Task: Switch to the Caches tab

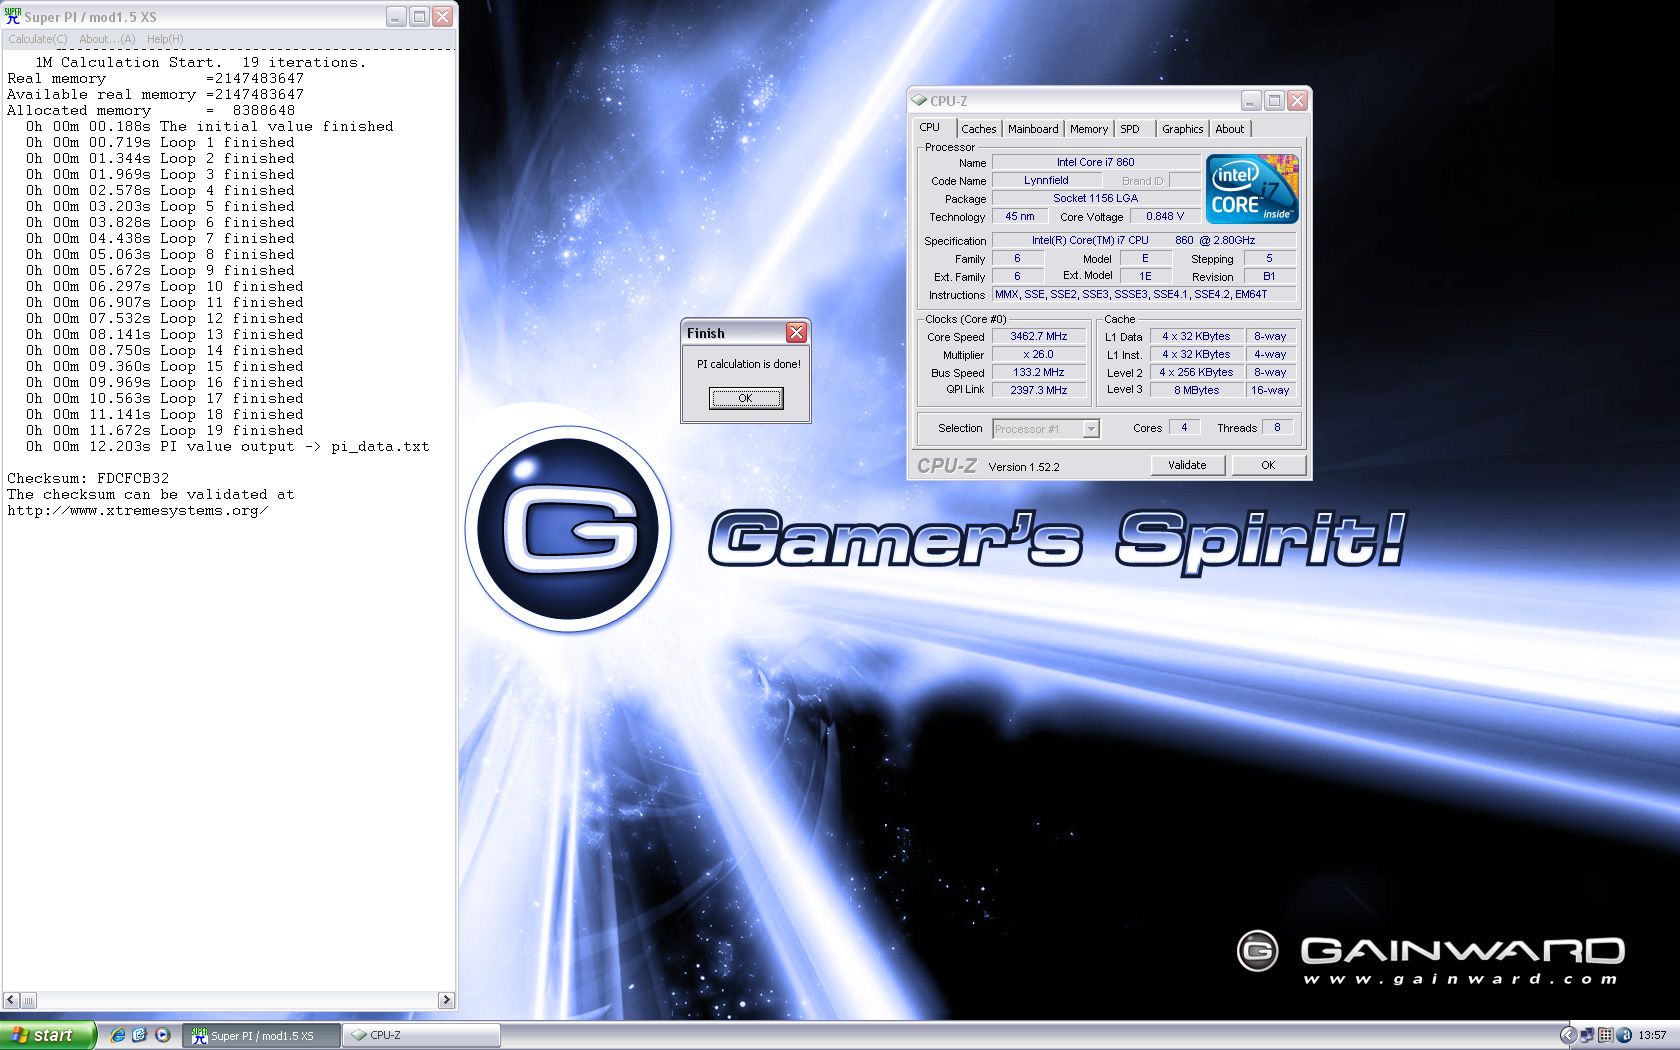Action: pyautogui.click(x=979, y=129)
